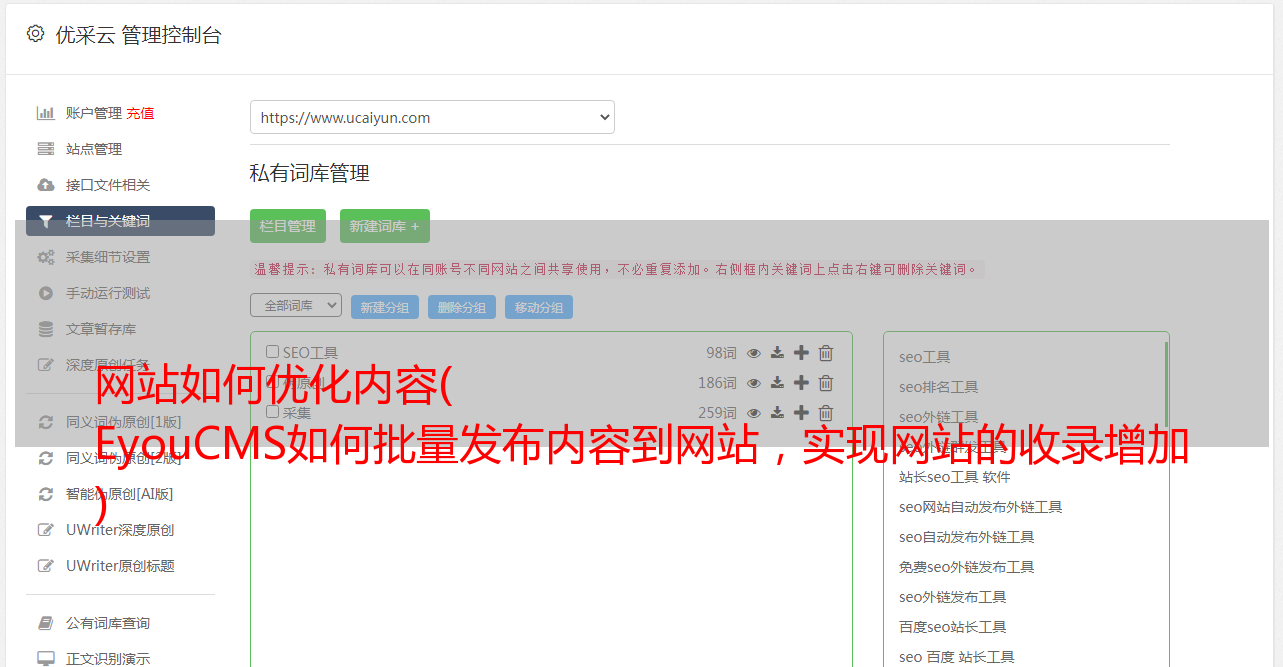Click the 删除分组 button
1283x667 pixels.
coord(462,307)
